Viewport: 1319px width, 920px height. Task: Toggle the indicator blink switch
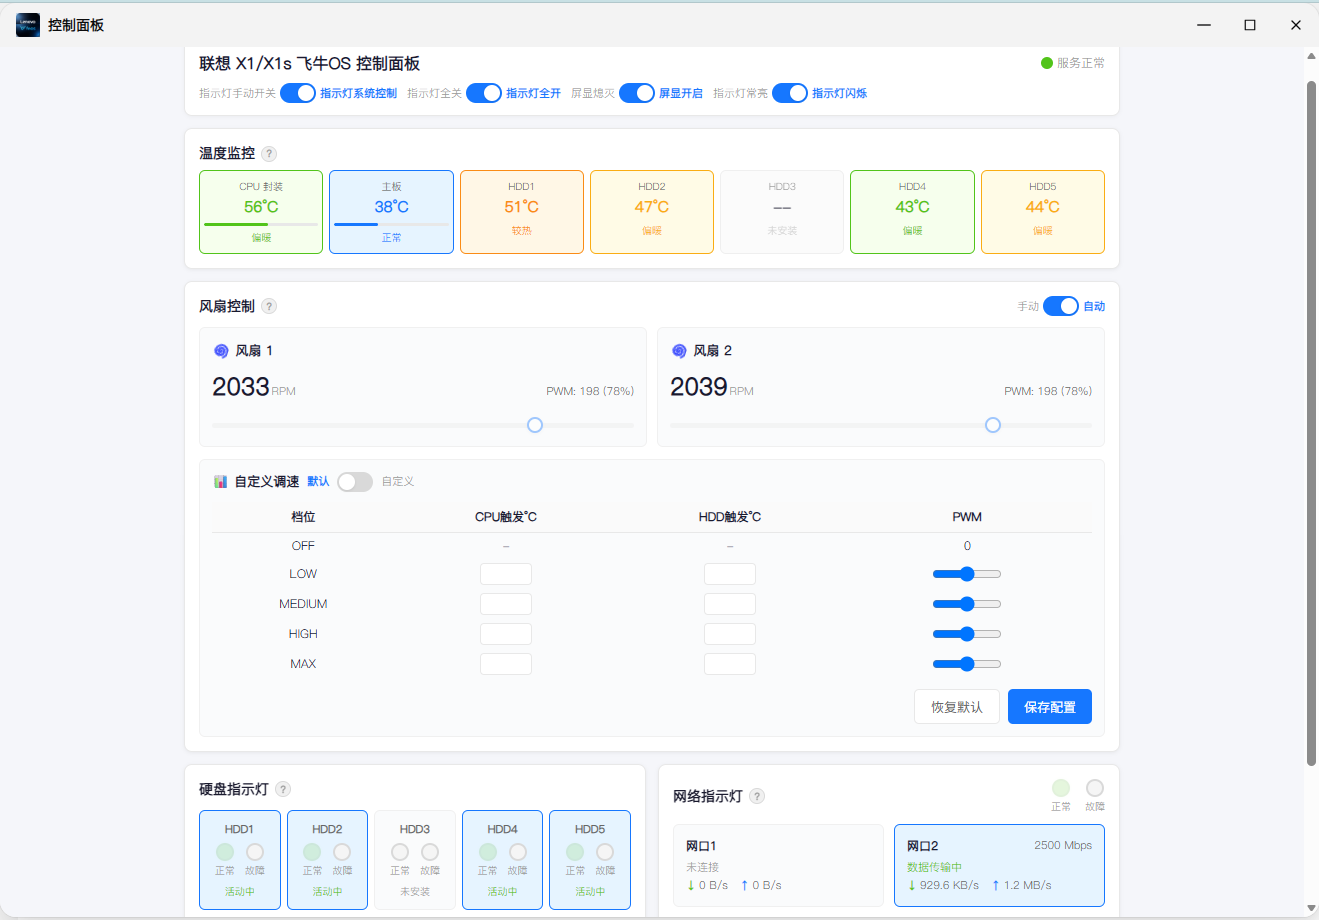[x=790, y=93]
